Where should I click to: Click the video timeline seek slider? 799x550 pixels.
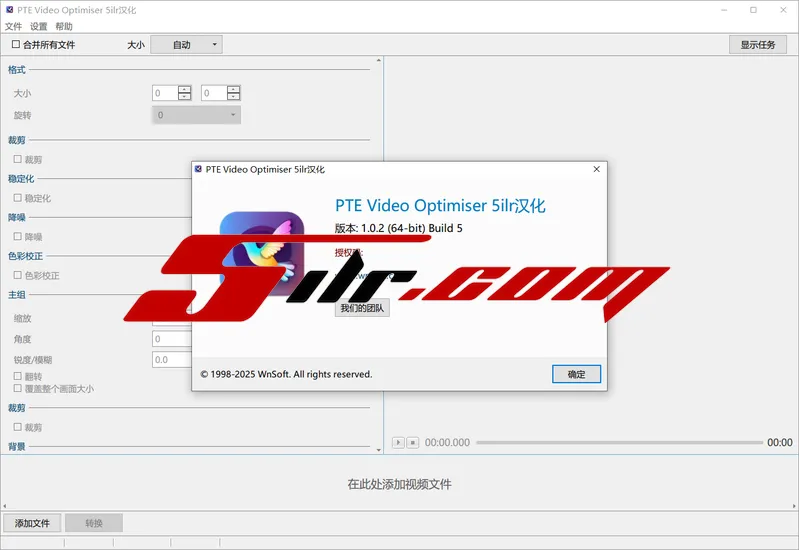coord(619,442)
